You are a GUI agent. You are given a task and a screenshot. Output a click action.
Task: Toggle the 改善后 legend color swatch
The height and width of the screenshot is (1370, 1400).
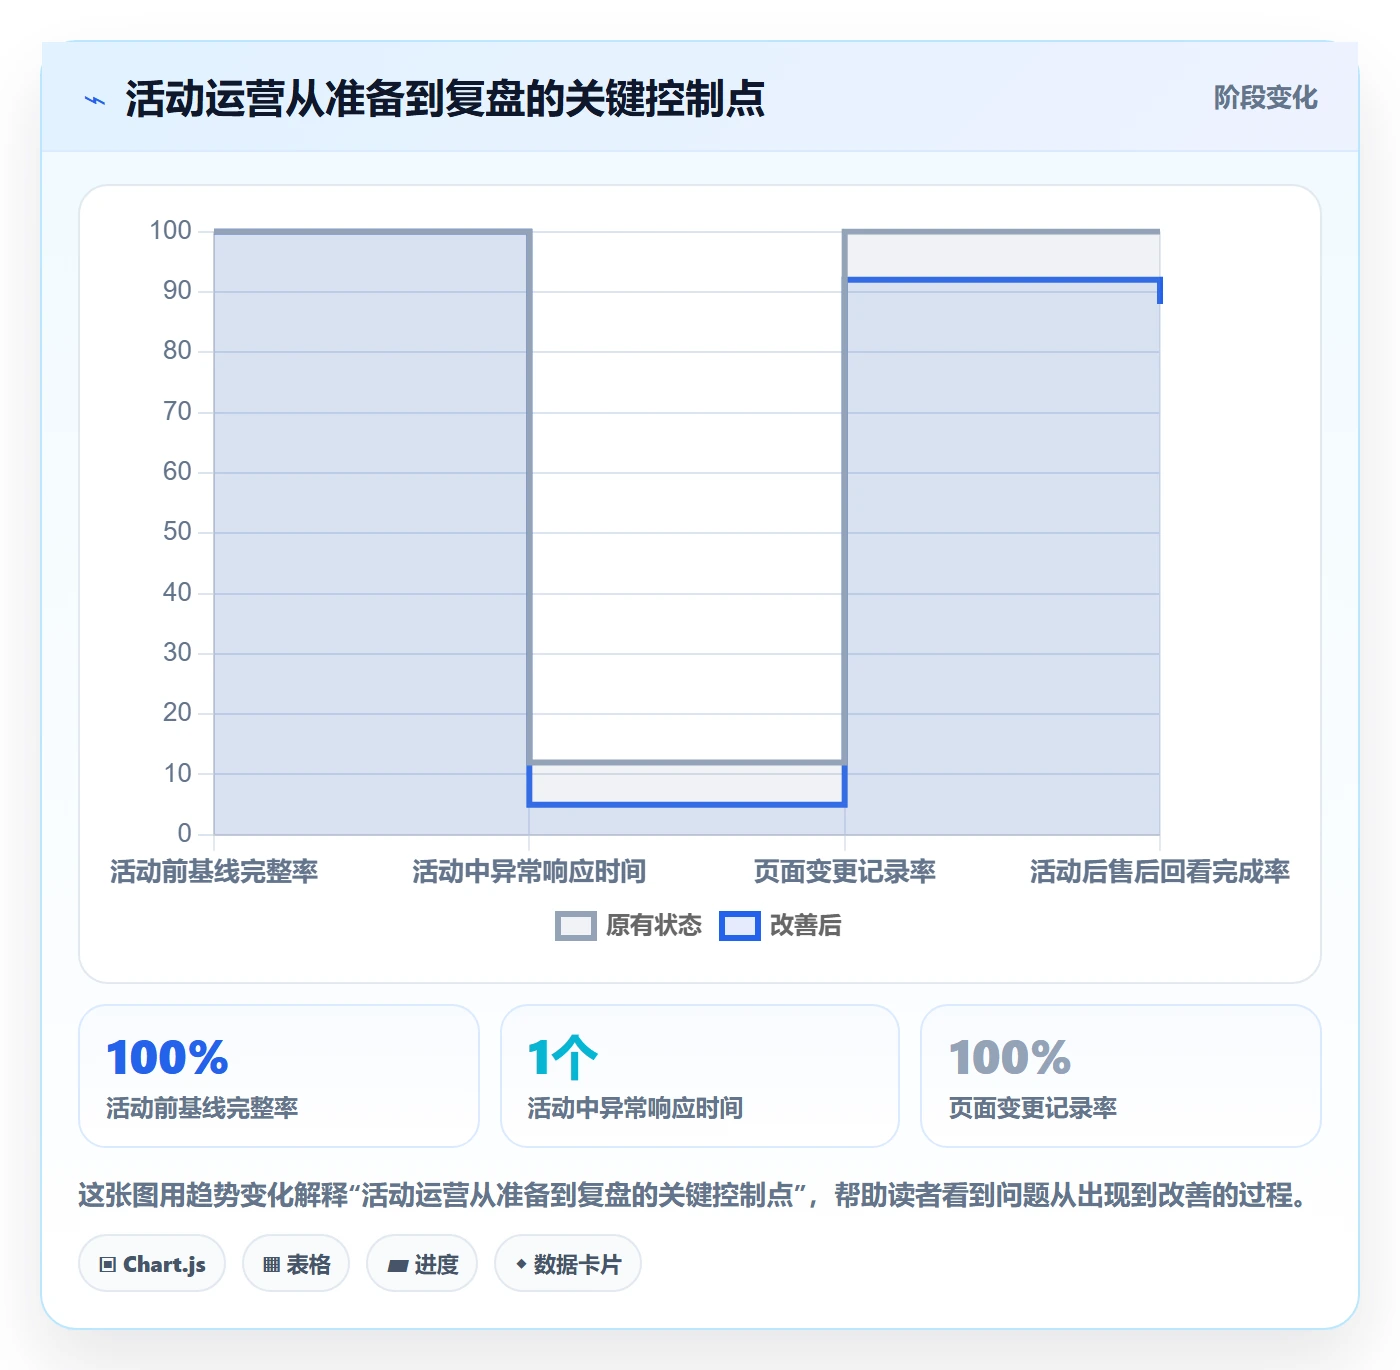tap(740, 926)
